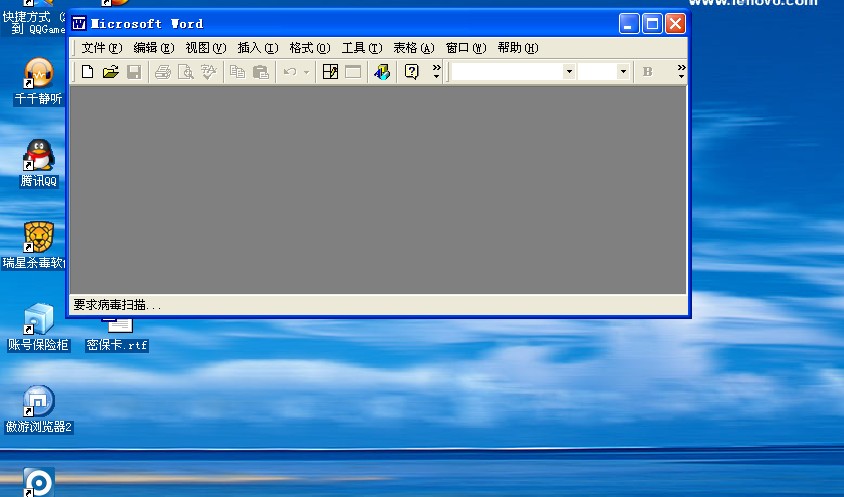Select 千千静听 desktop shortcut
This screenshot has height=497, width=844.
pos(39,82)
